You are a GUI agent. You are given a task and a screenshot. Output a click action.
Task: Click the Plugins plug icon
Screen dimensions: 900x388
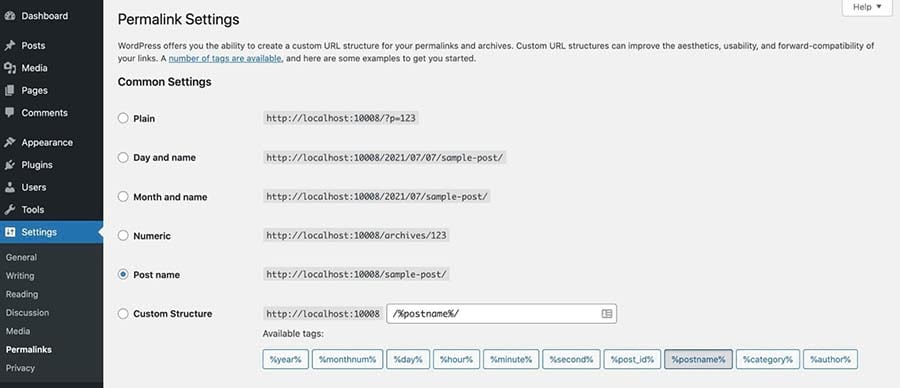9,165
